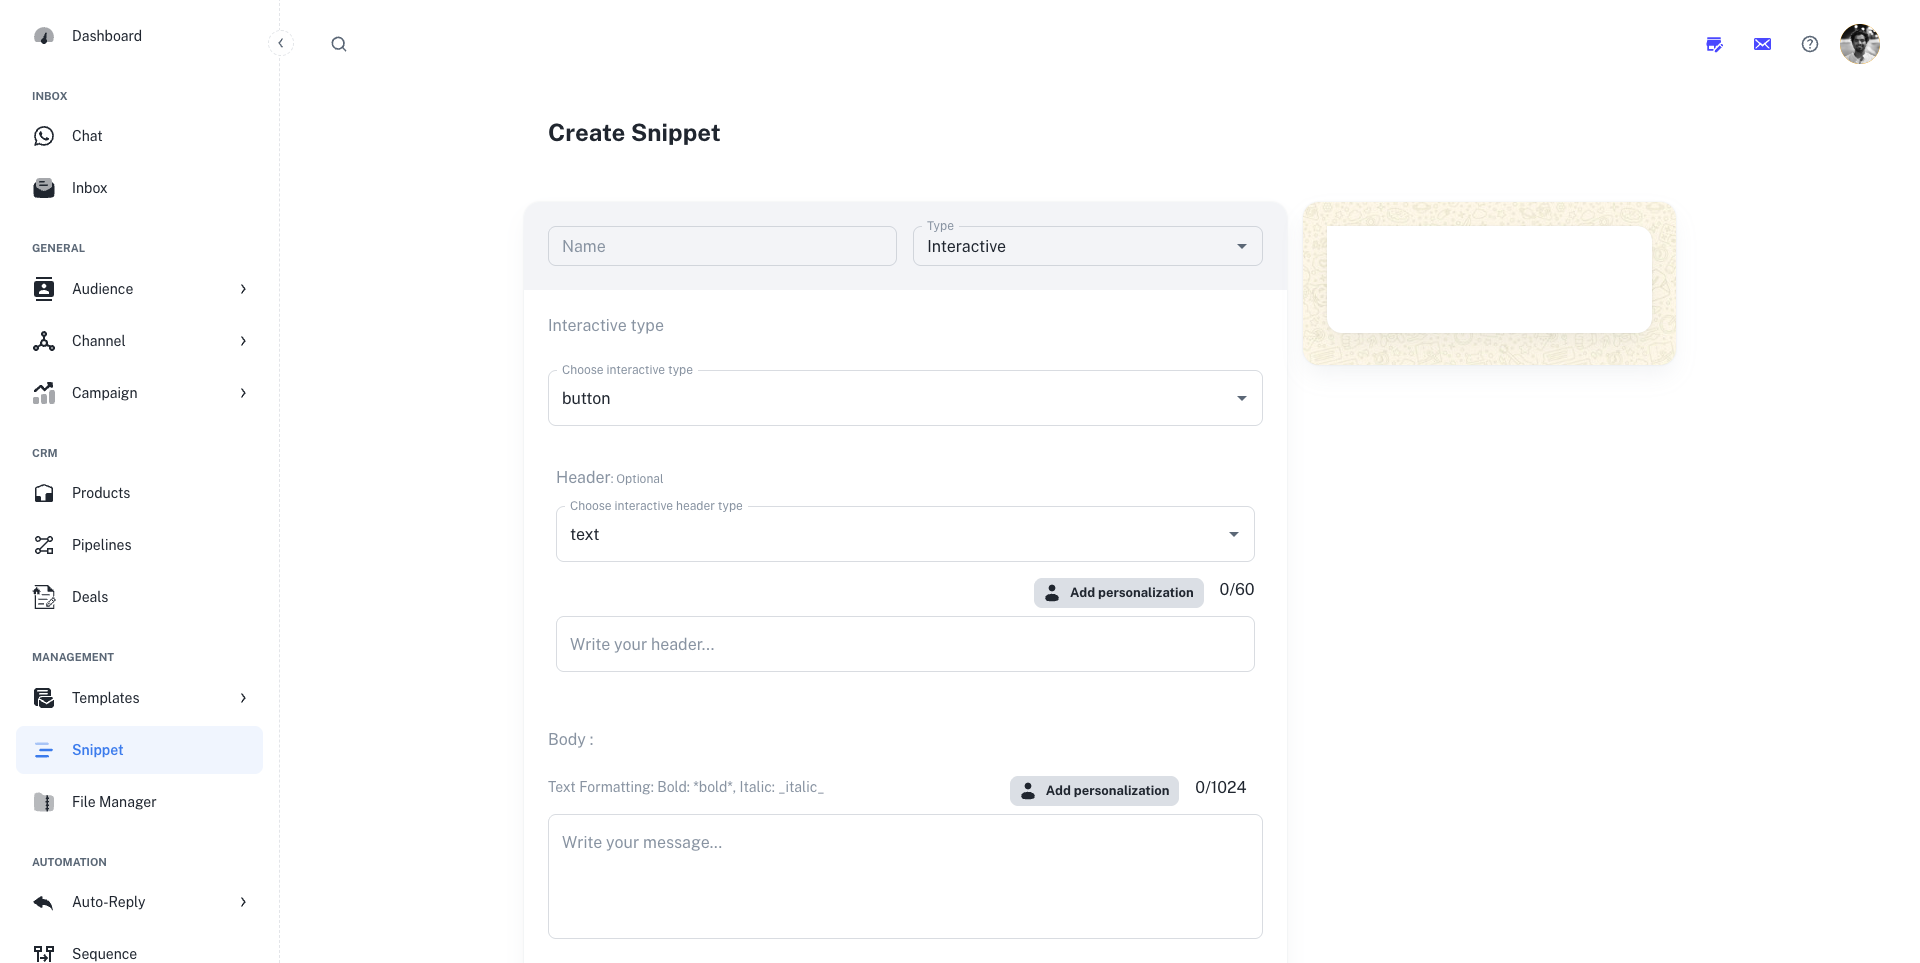The height and width of the screenshot is (963, 1920).
Task: Open the envelope messages icon in header
Action: pyautogui.click(x=1762, y=44)
